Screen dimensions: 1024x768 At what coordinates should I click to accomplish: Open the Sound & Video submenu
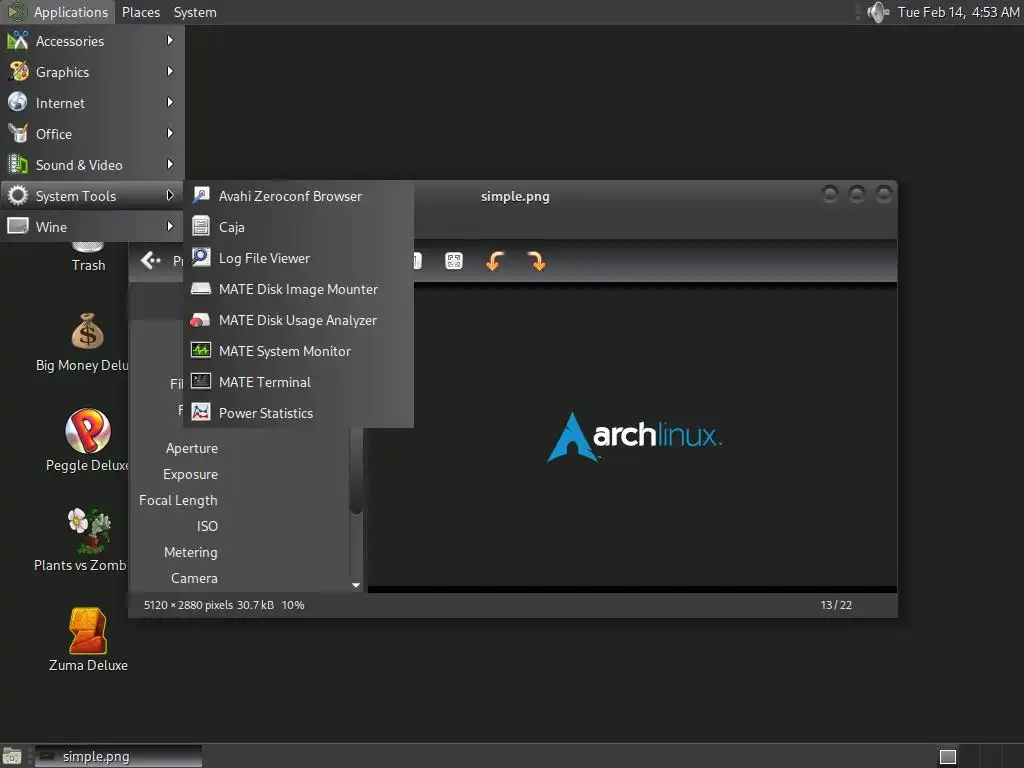point(92,165)
